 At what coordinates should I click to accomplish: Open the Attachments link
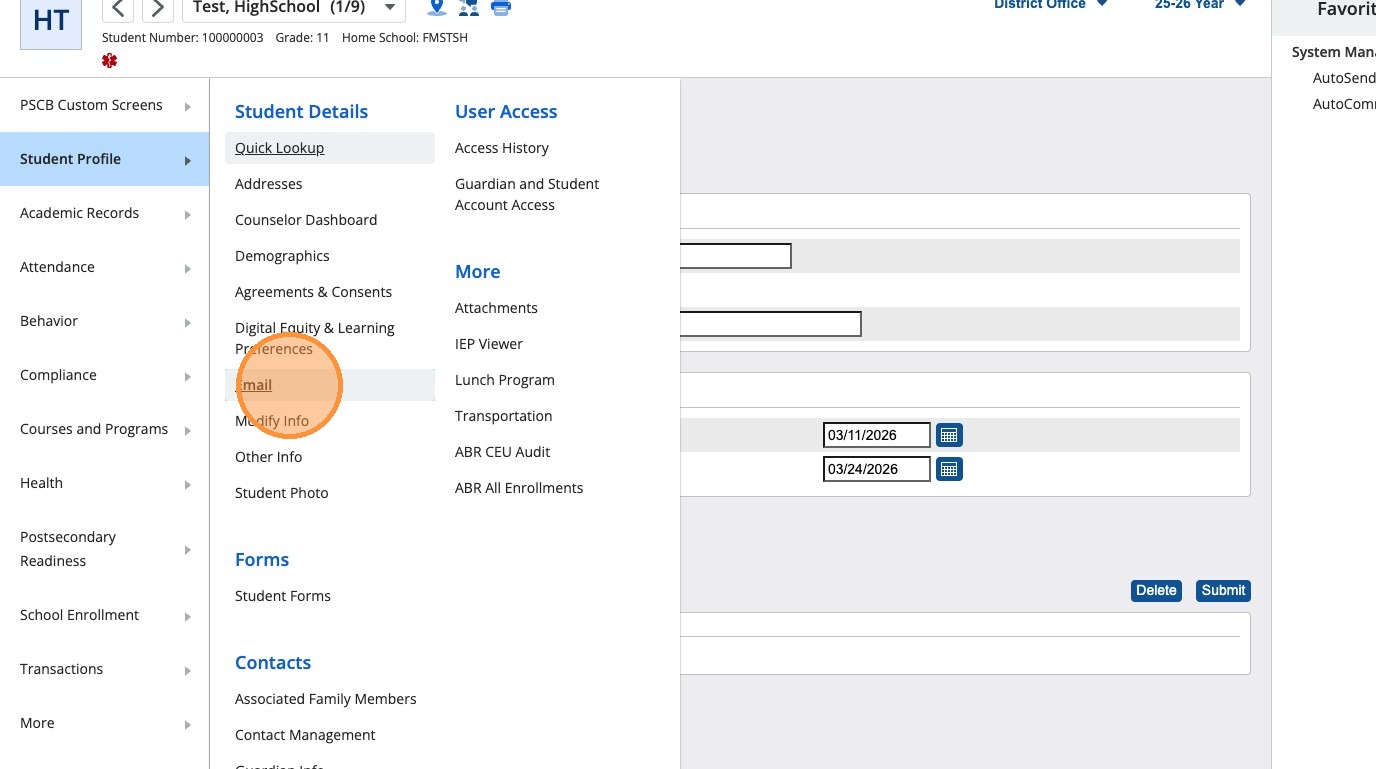[496, 308]
